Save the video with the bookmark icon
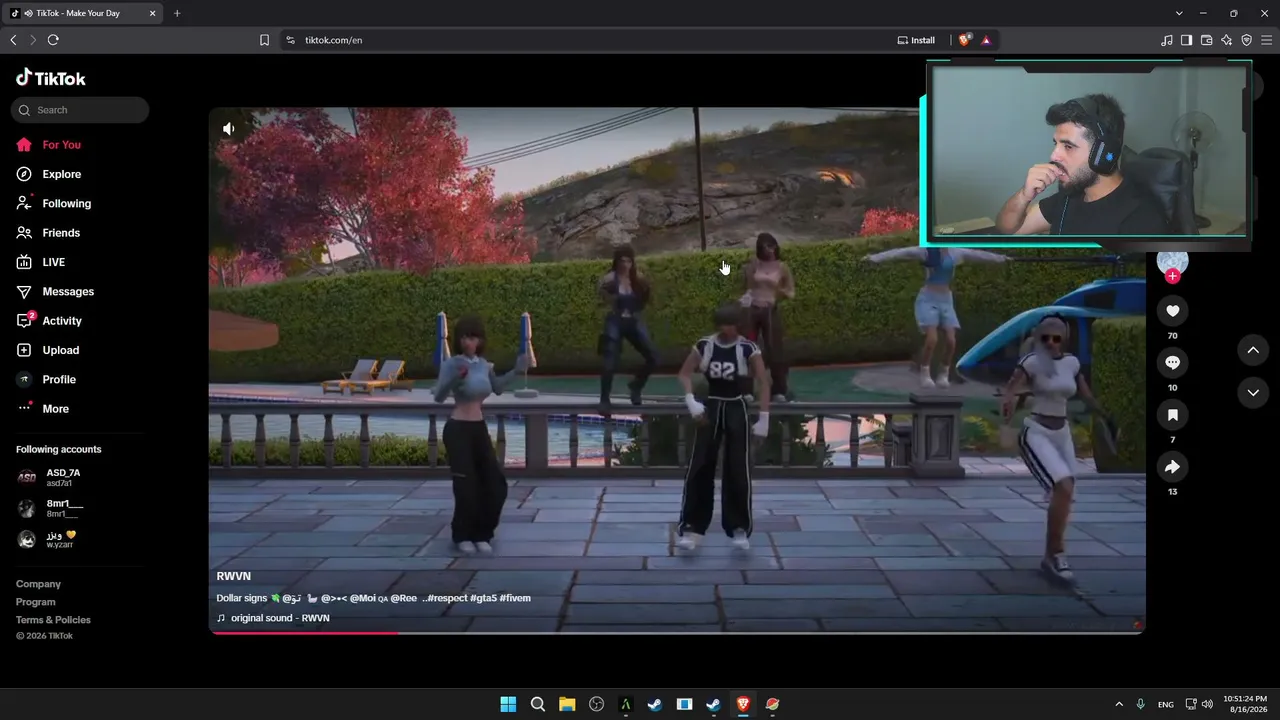The width and height of the screenshot is (1280, 720). (1173, 414)
